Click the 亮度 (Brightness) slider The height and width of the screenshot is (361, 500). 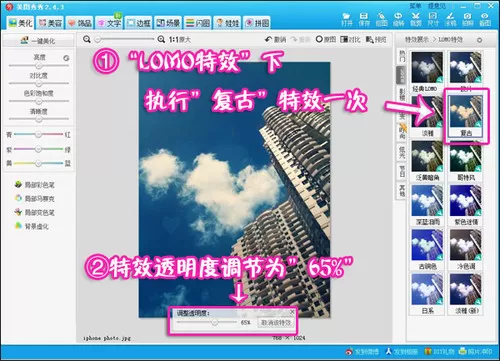point(39,66)
